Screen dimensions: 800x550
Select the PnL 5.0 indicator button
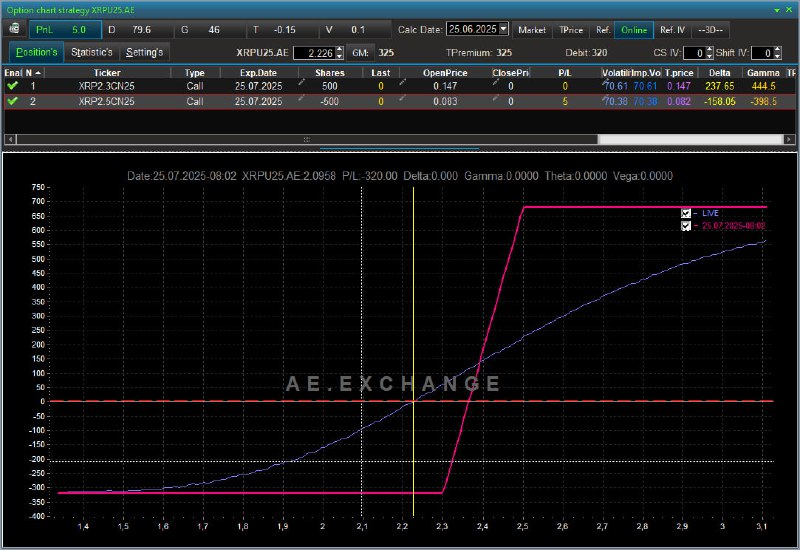click(65, 30)
